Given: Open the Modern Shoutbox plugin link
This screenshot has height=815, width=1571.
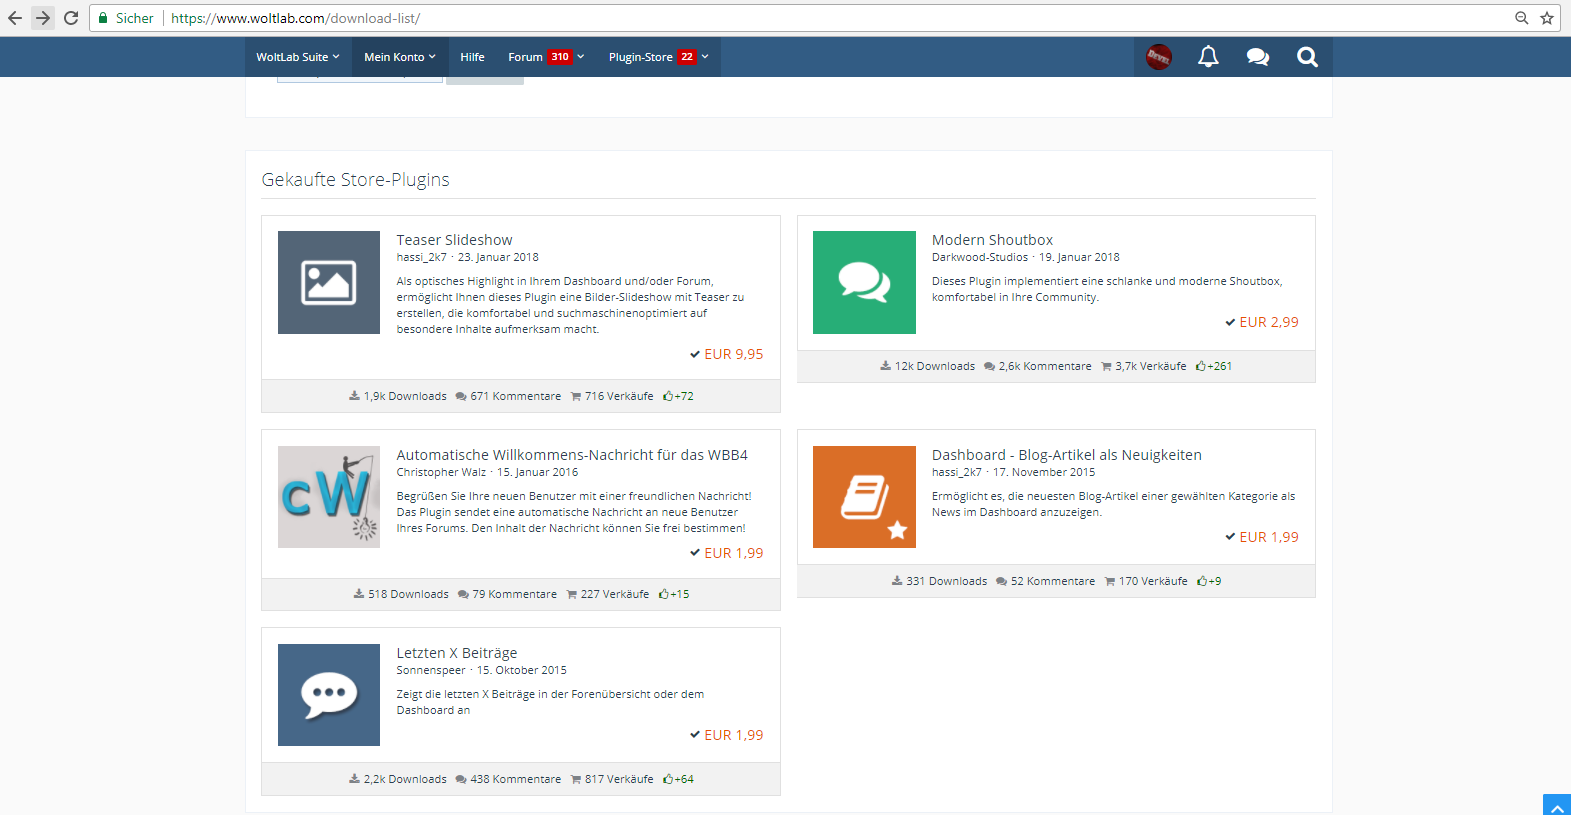Looking at the screenshot, I should (992, 240).
